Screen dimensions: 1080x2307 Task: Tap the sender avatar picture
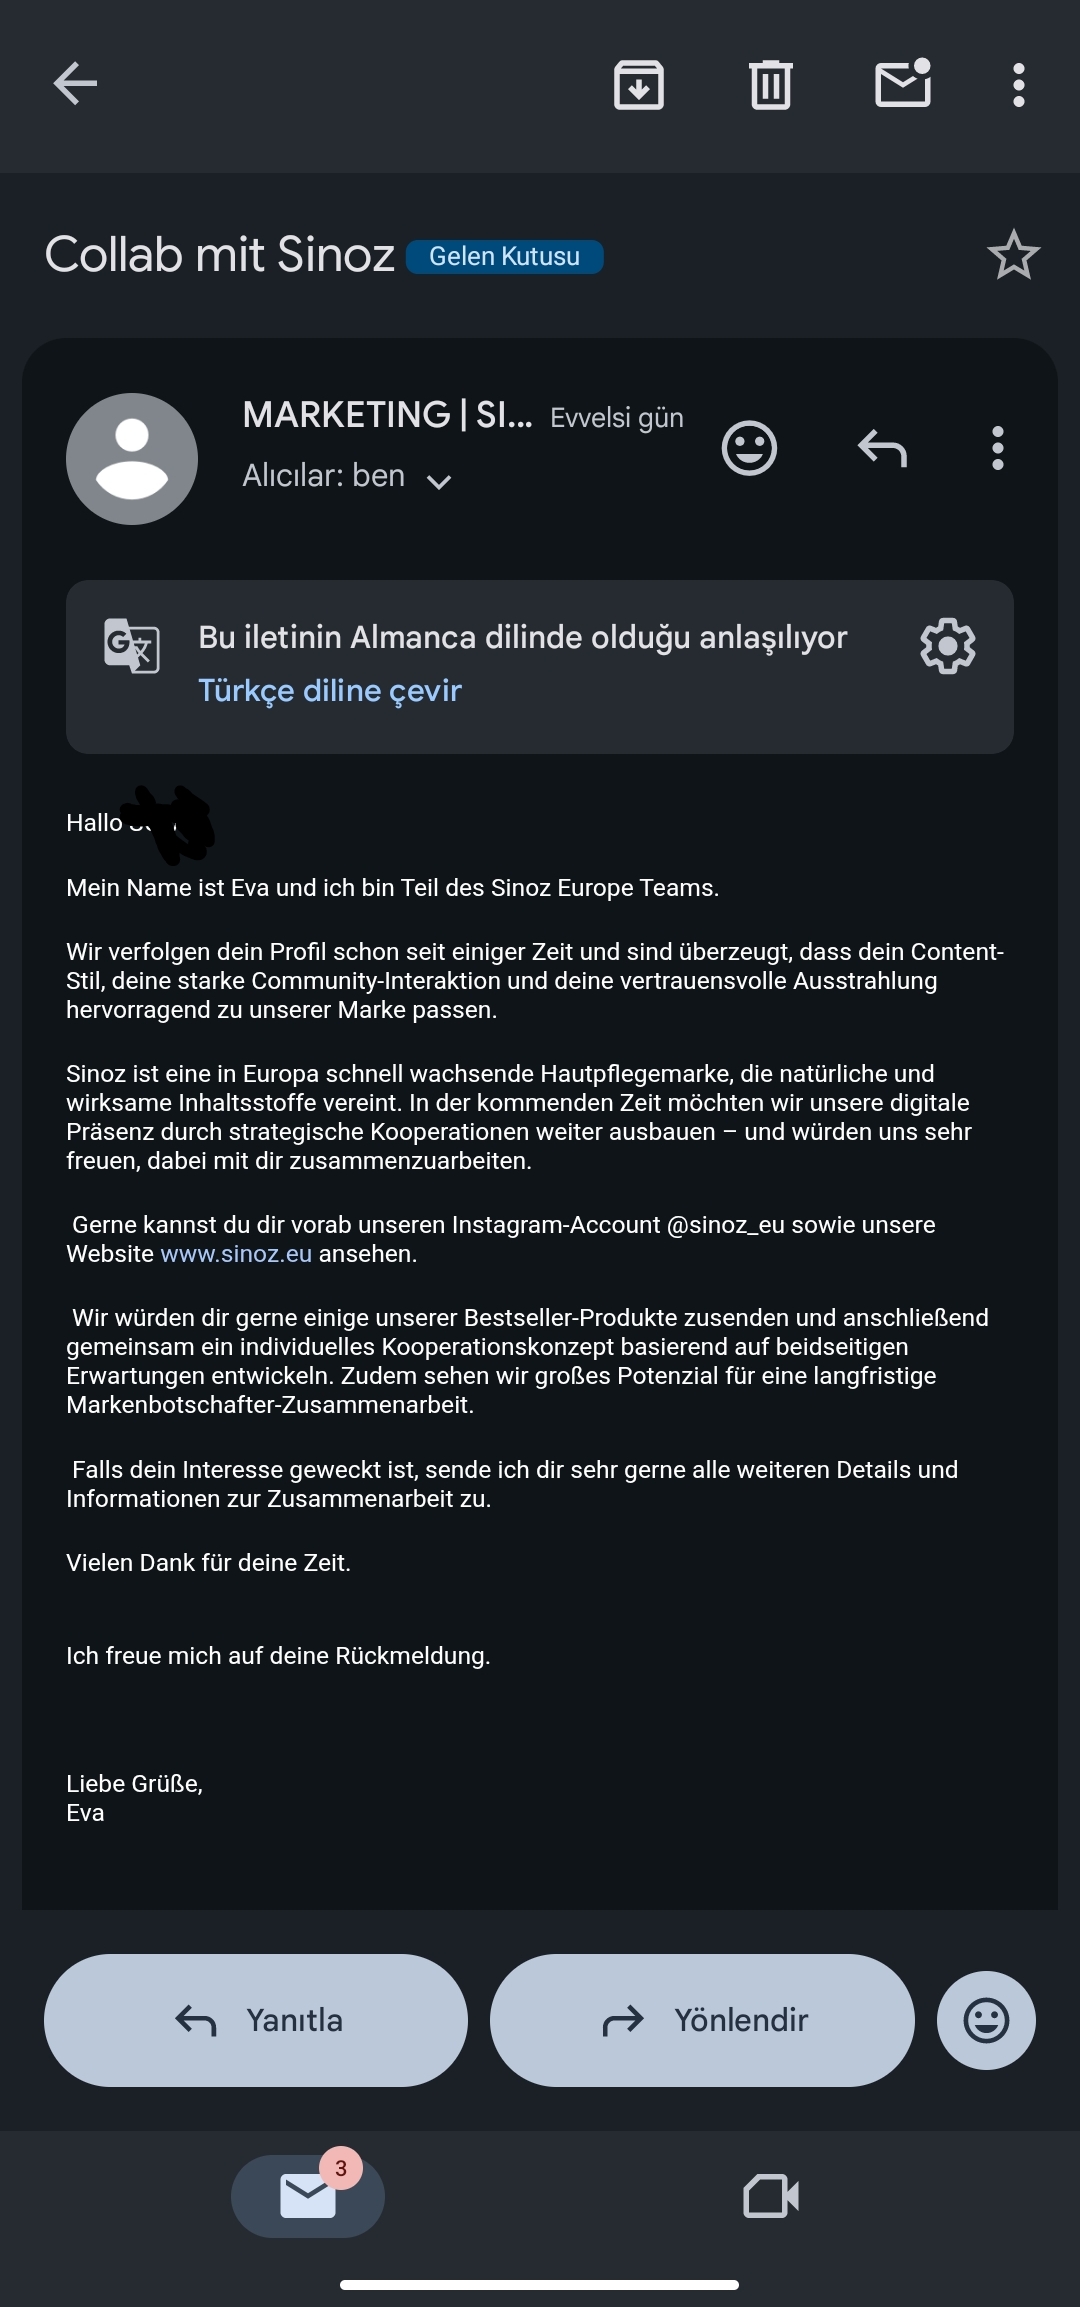132,459
